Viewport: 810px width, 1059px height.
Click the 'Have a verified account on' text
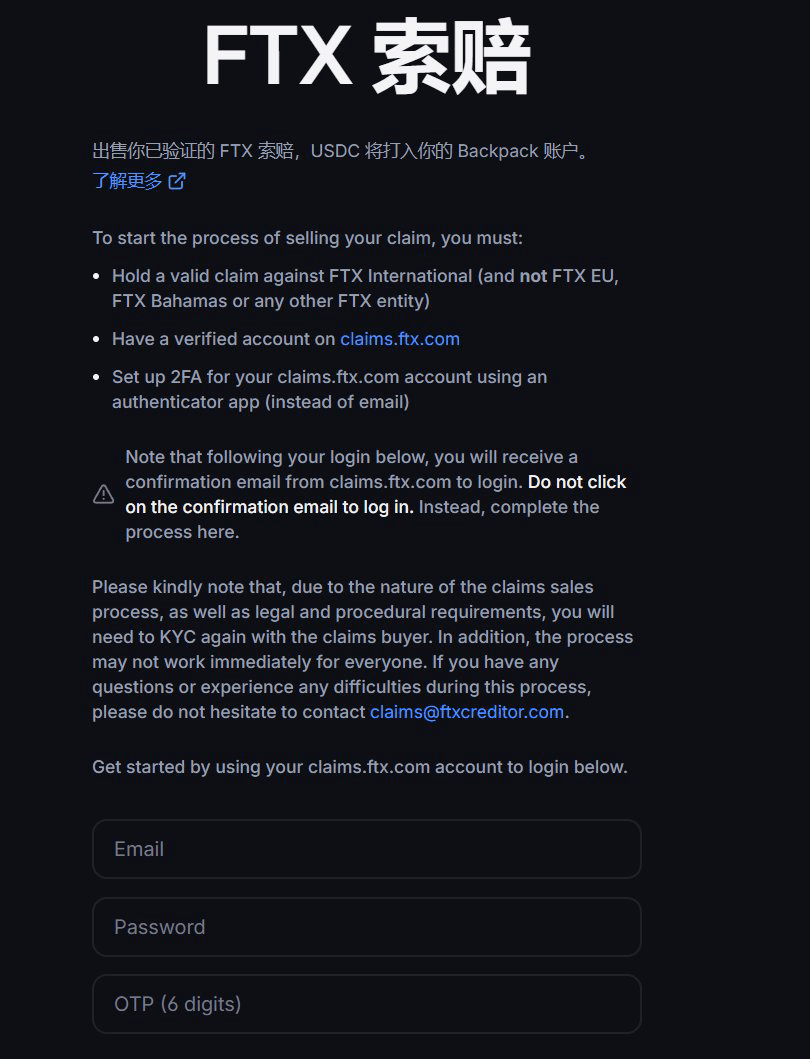click(x=224, y=339)
